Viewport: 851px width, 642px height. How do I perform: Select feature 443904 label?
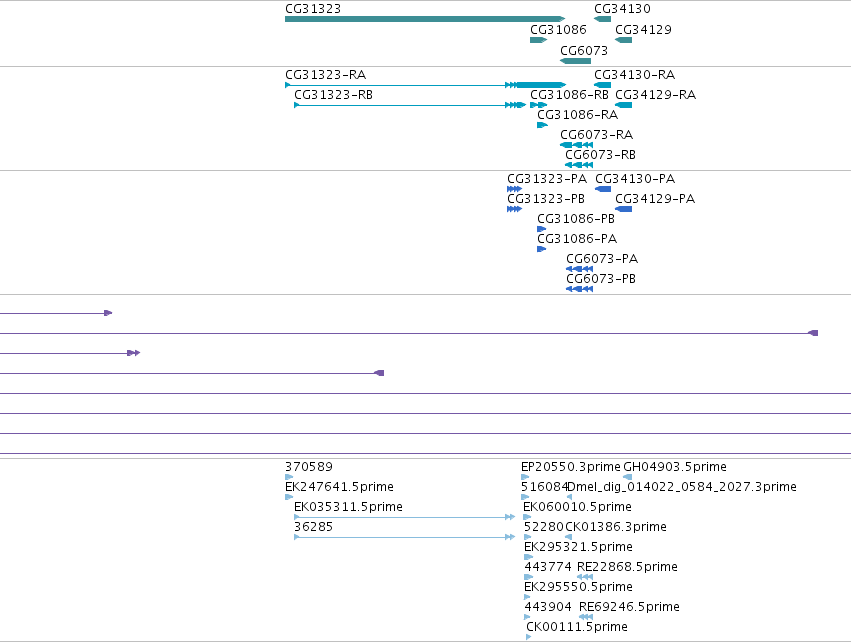click(548, 608)
